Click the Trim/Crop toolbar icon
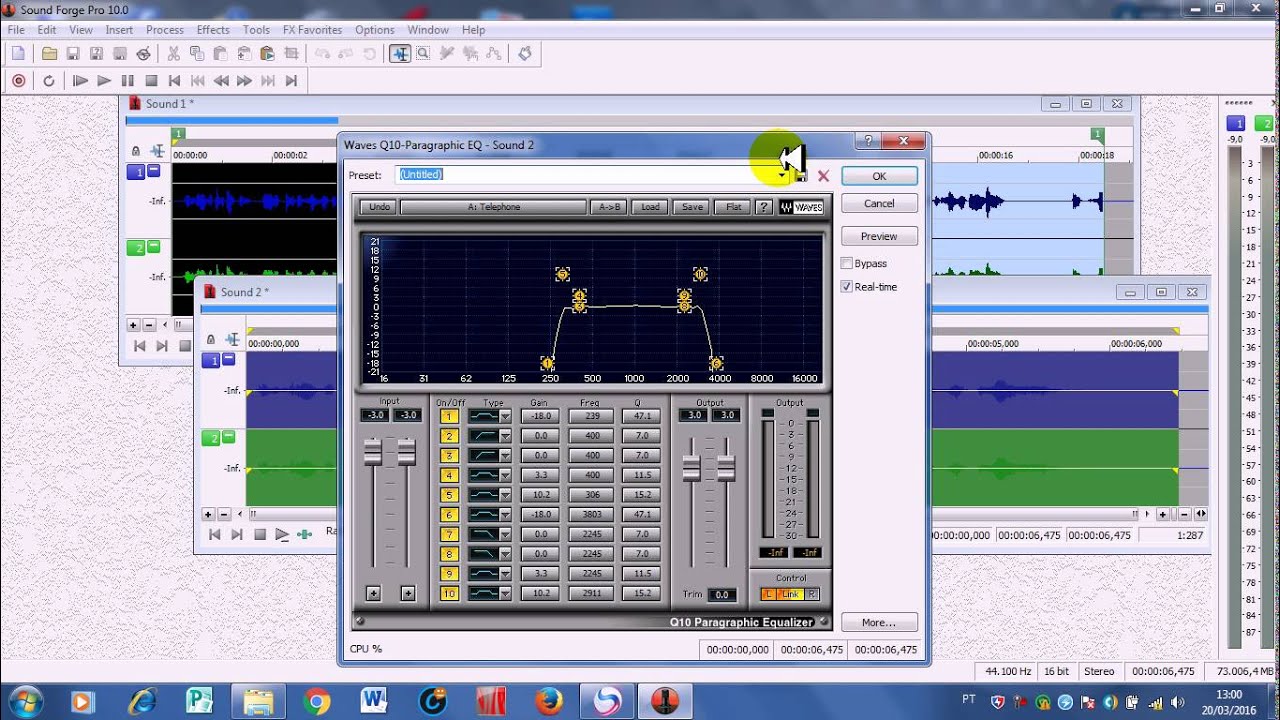 291,54
